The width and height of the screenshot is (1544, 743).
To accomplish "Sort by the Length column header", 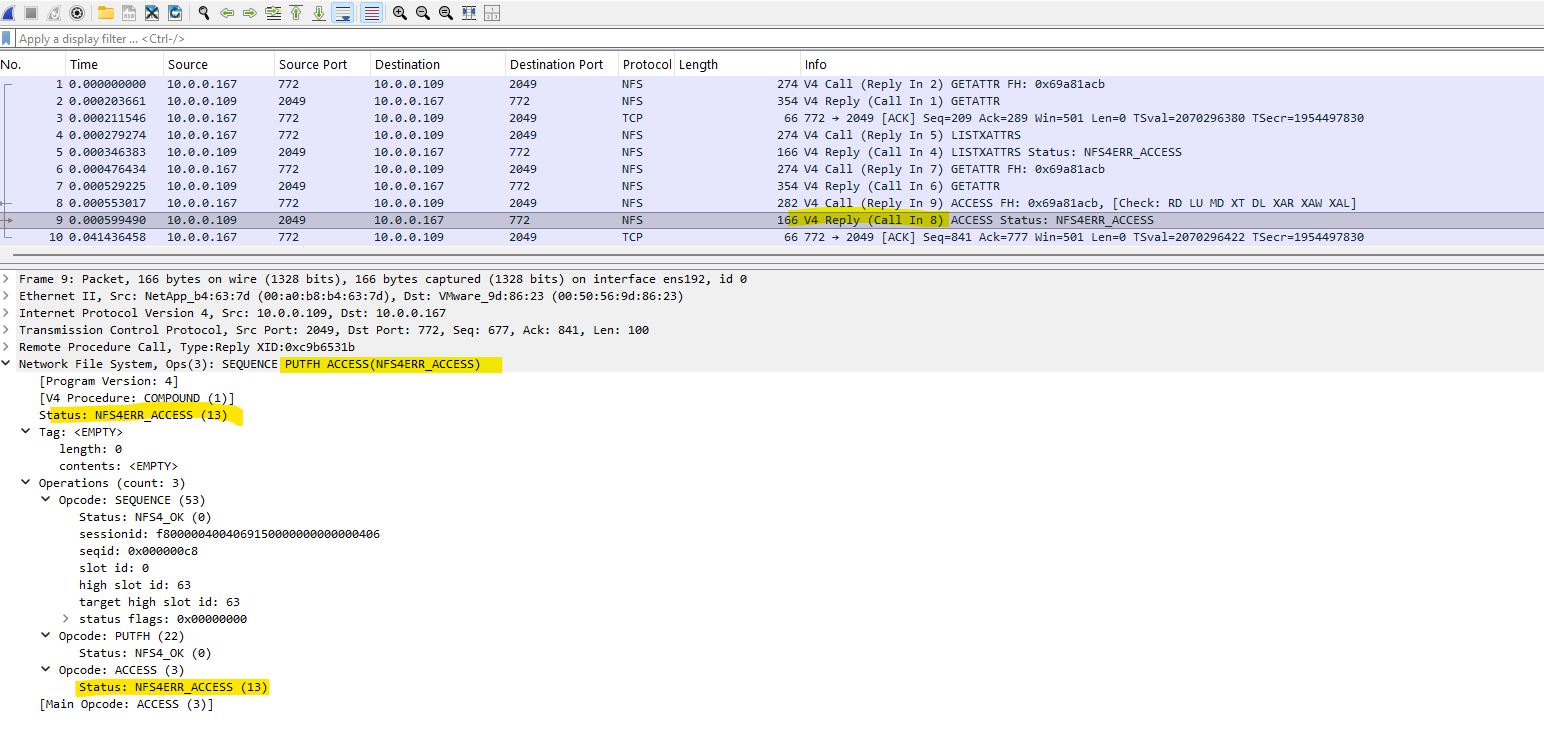I will click(x=737, y=65).
